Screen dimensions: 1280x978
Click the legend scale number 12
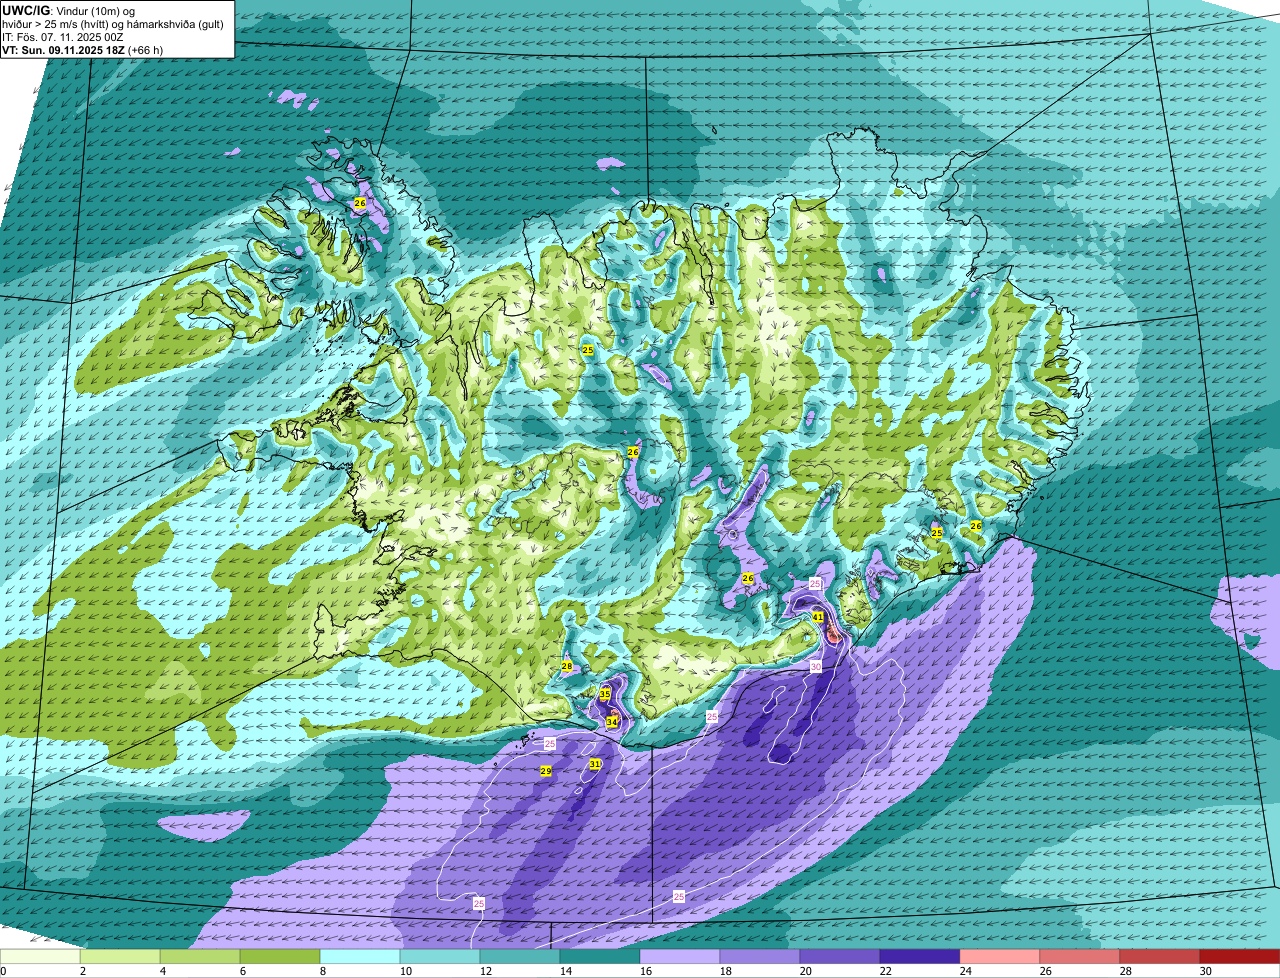pos(485,971)
